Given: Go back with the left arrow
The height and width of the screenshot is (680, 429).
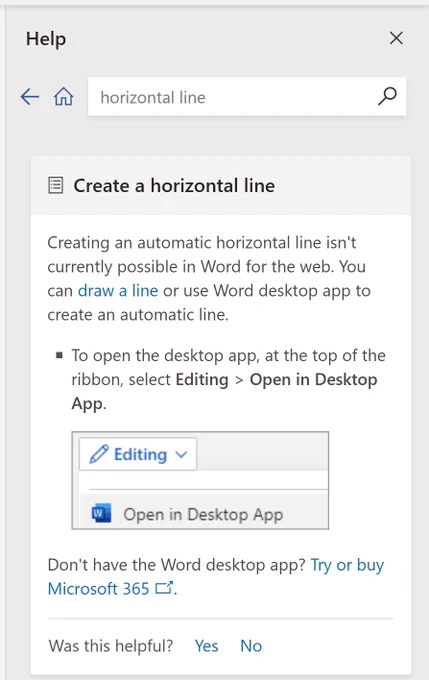Looking at the screenshot, I should 30,97.
